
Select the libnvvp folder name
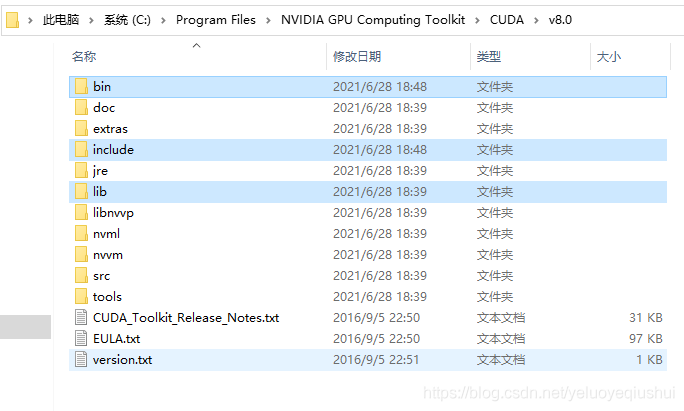coord(113,212)
